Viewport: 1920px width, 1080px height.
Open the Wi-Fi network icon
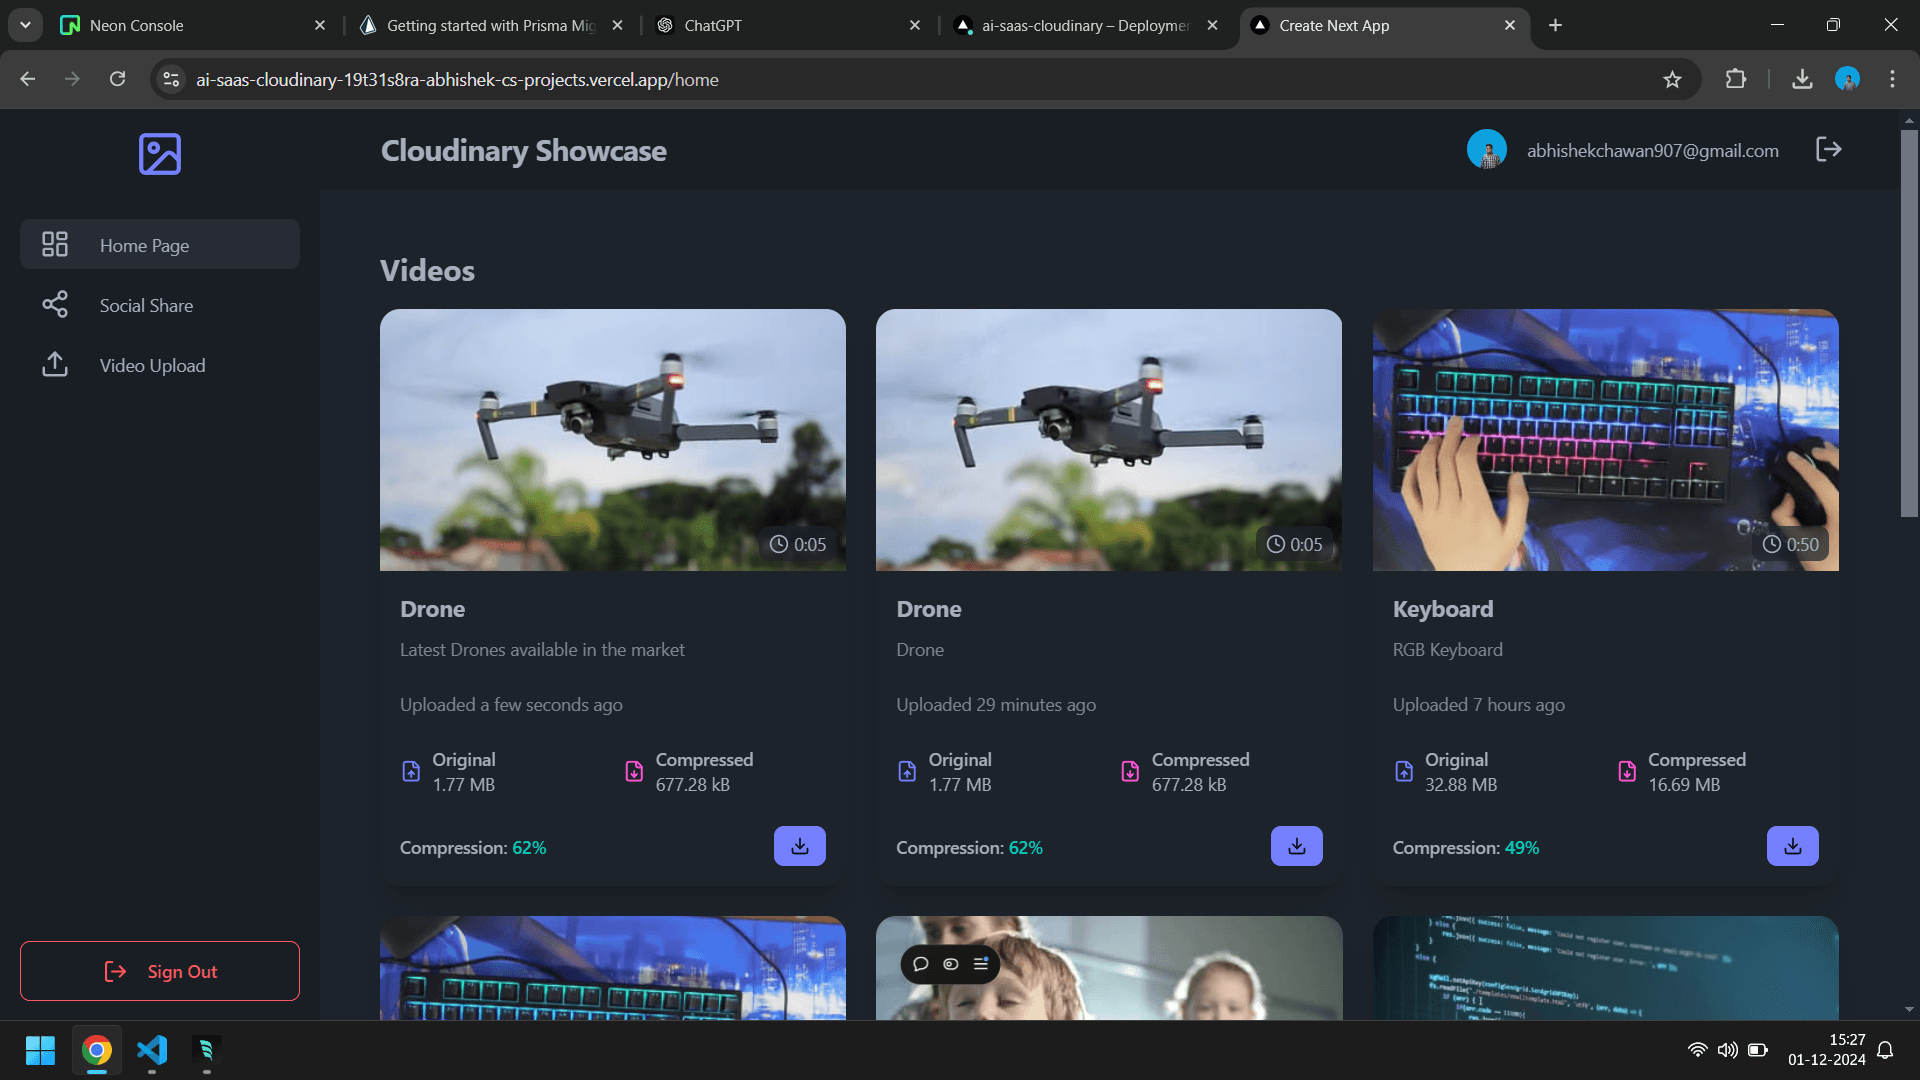click(1697, 1050)
